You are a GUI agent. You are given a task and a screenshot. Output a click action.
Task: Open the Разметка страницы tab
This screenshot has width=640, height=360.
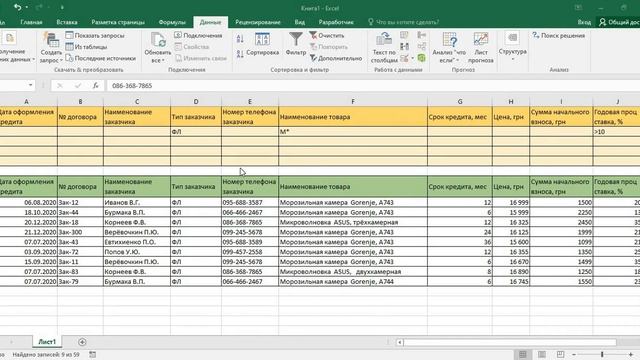point(118,22)
